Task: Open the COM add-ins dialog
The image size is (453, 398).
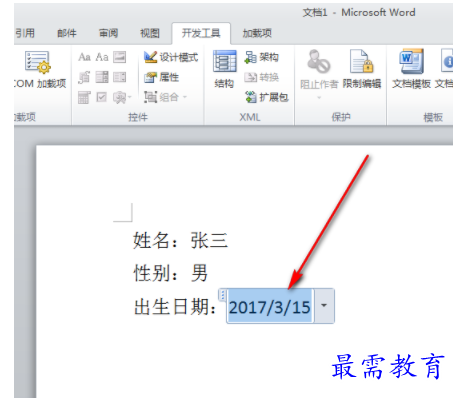Action: (39, 69)
